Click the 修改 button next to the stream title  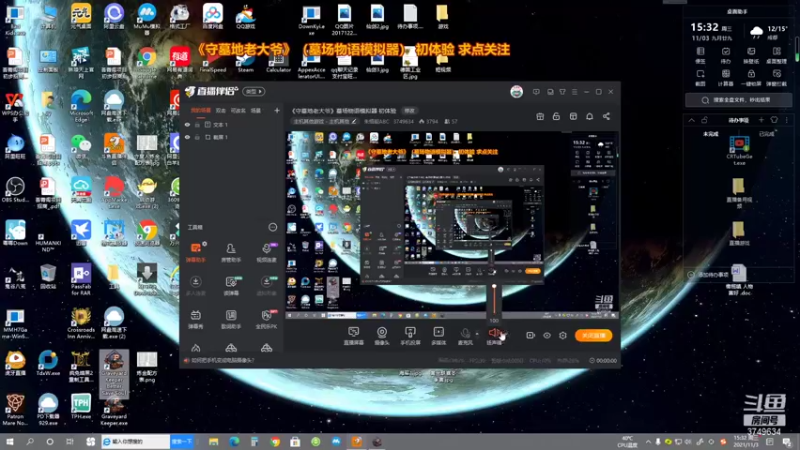coord(409,110)
